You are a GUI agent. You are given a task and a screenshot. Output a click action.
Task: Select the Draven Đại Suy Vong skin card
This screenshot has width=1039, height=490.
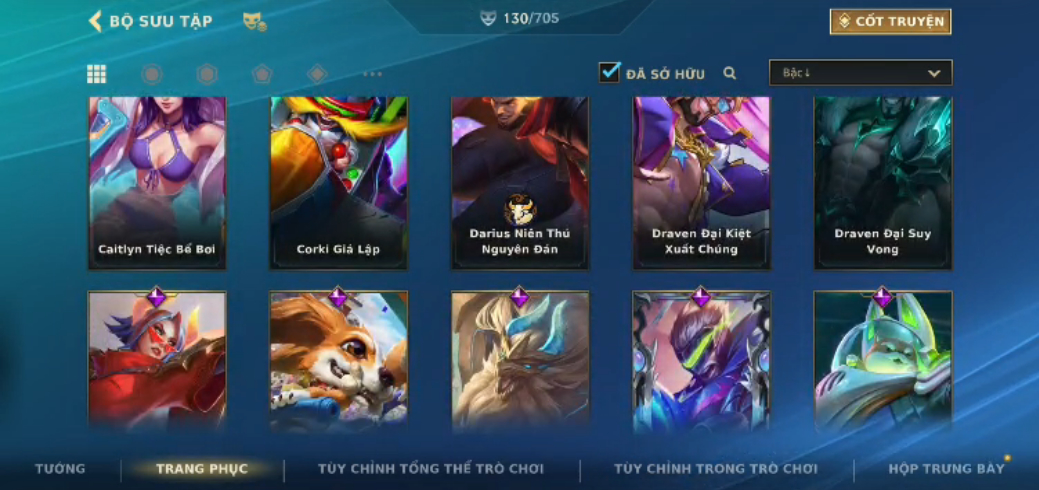coord(883,183)
